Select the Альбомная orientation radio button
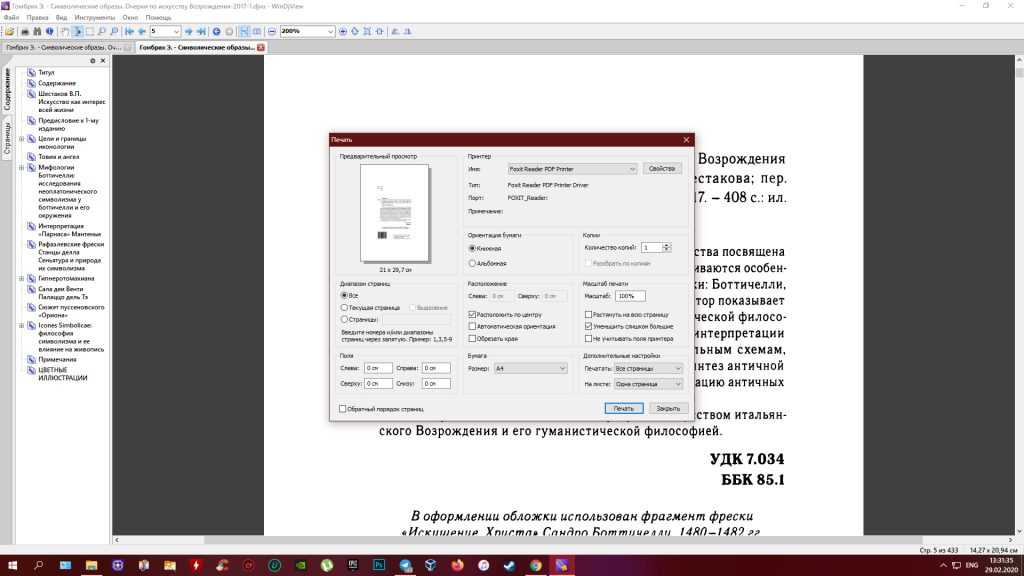Screen dimensions: 1024x576 (x=472, y=263)
